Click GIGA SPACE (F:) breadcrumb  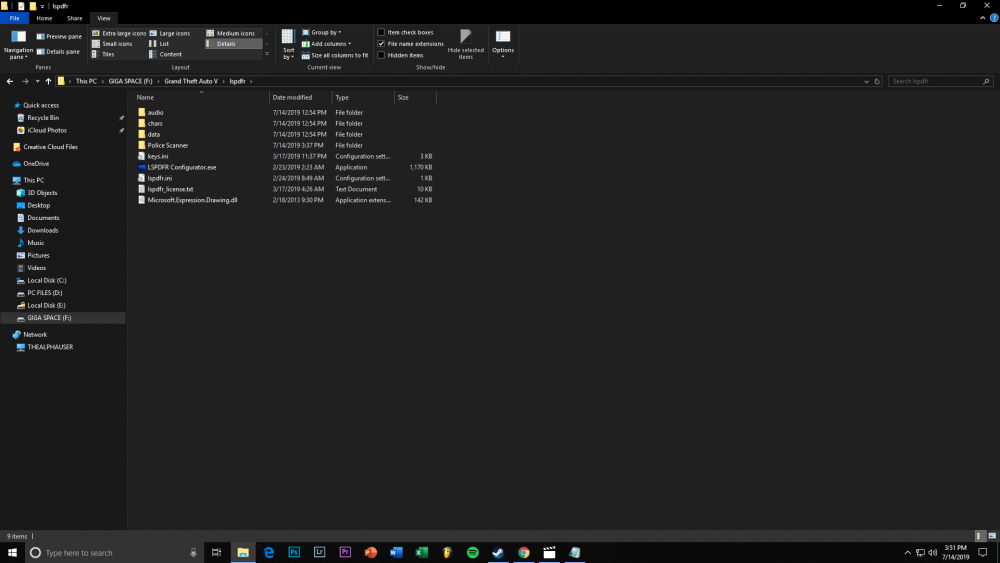130,82
